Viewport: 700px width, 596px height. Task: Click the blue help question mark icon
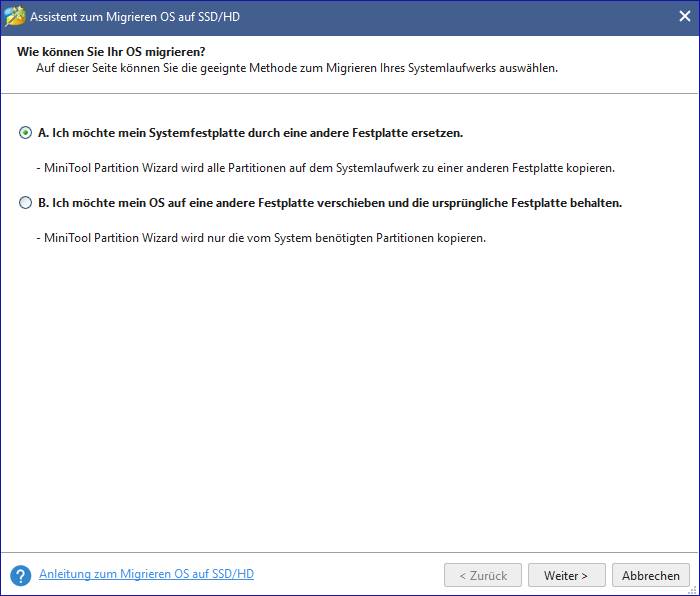pyautogui.click(x=21, y=575)
